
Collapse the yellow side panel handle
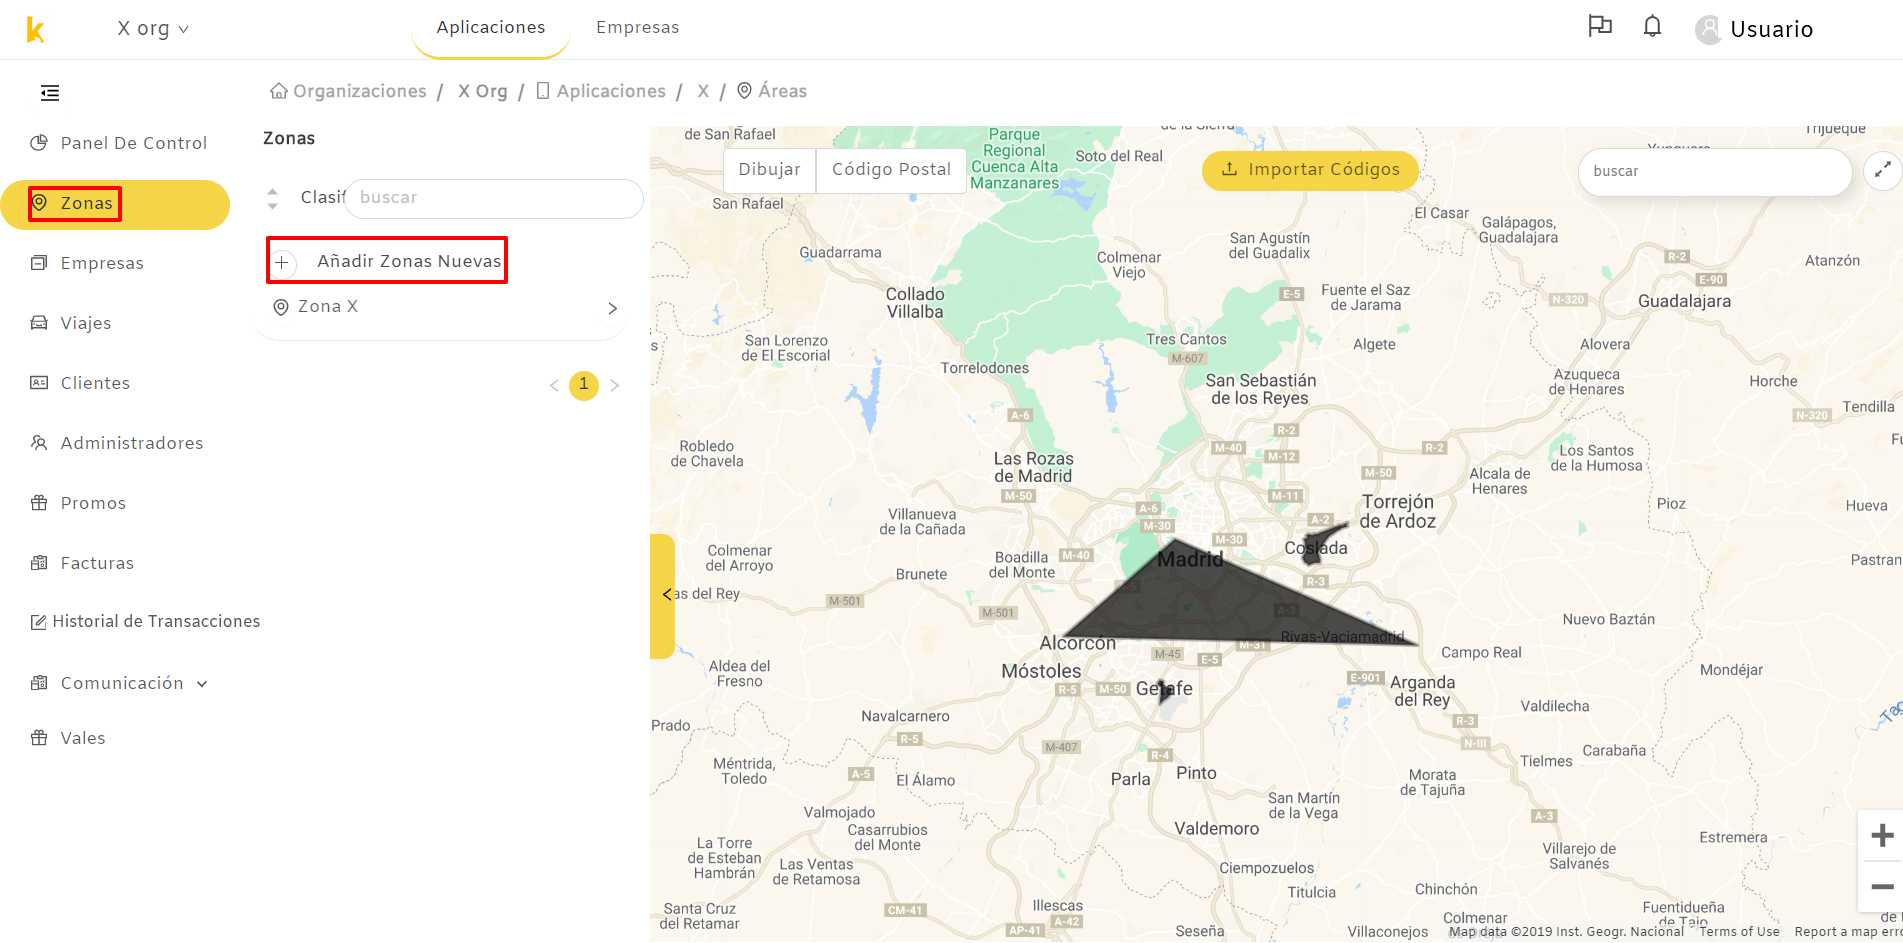663,596
